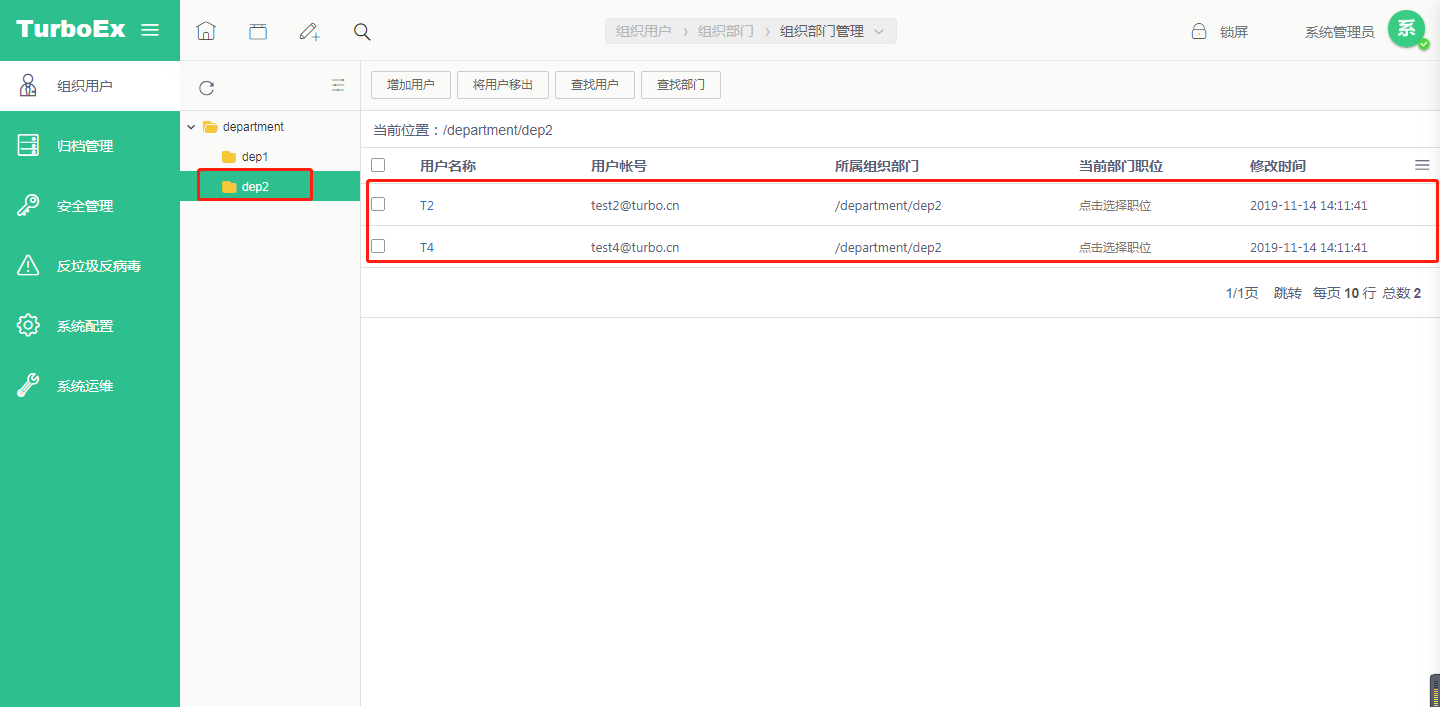The width and height of the screenshot is (1440, 707).
Task: Click the lock screen icon
Action: click(x=1199, y=32)
